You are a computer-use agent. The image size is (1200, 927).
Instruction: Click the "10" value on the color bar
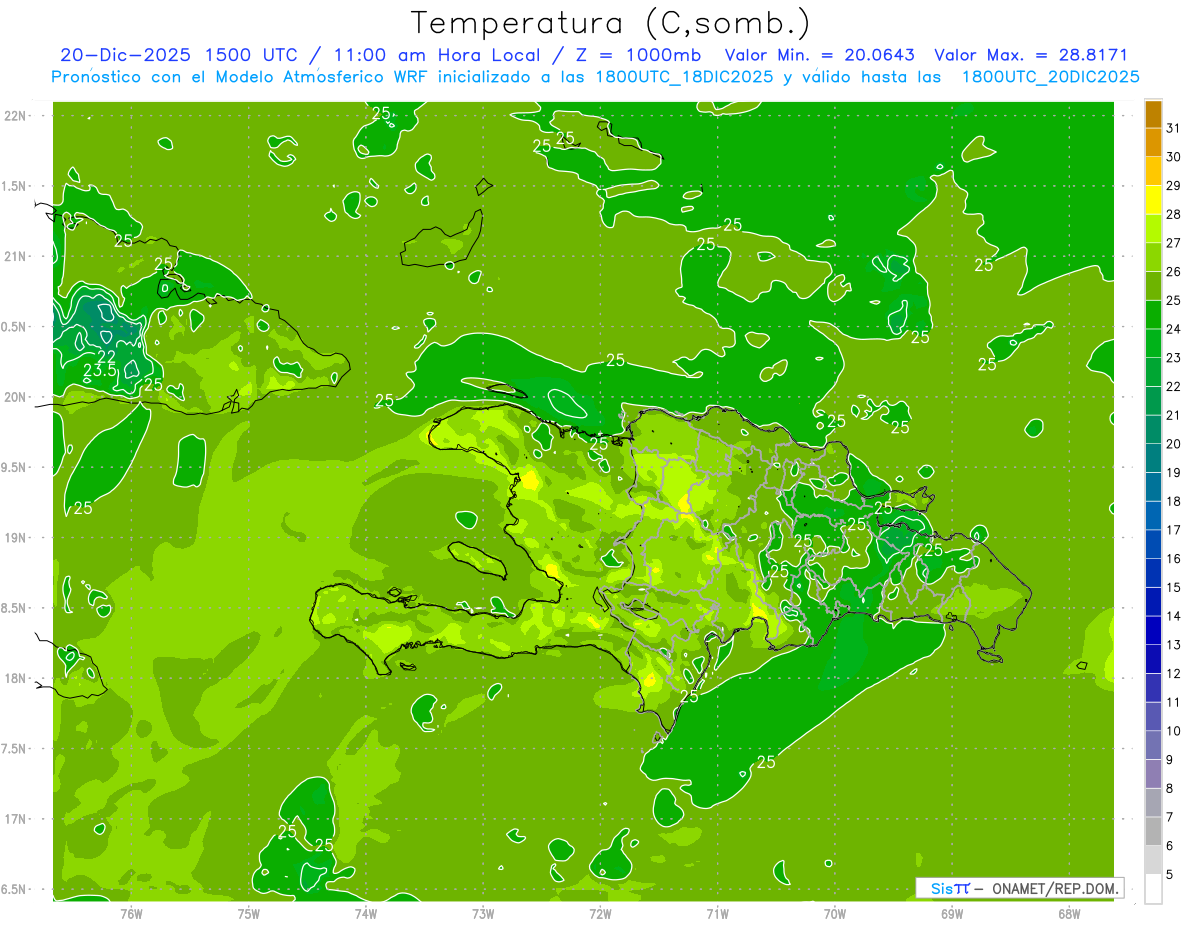1173,731
